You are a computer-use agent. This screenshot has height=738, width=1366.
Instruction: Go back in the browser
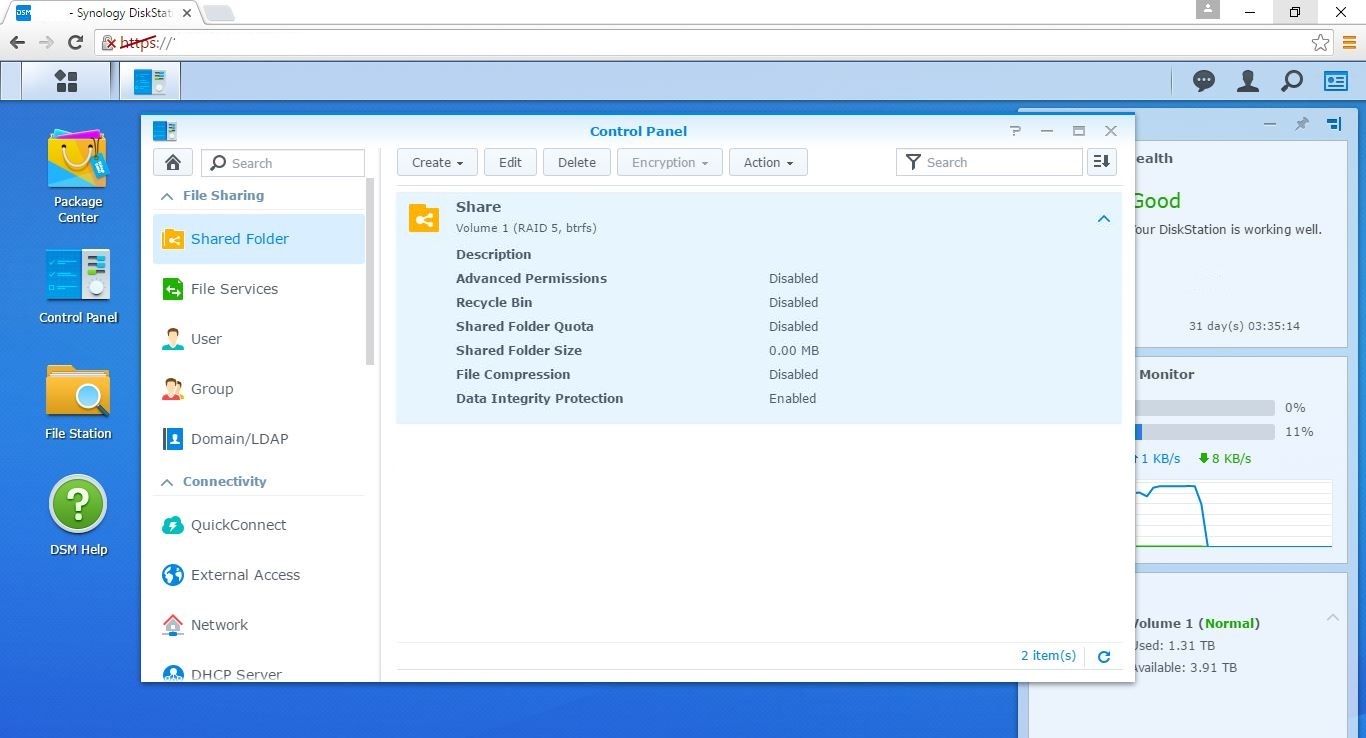pos(17,43)
